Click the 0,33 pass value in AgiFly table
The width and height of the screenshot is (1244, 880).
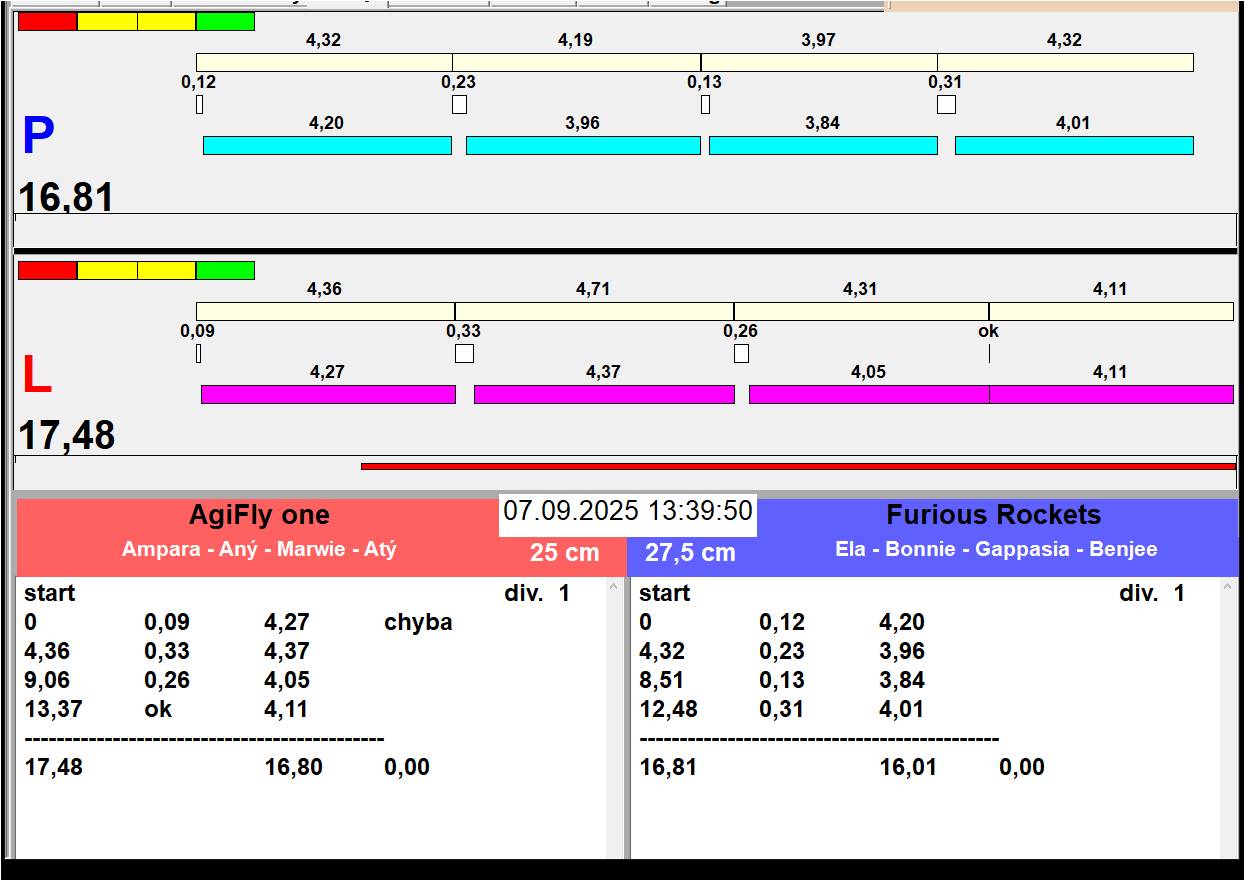[x=167, y=651]
